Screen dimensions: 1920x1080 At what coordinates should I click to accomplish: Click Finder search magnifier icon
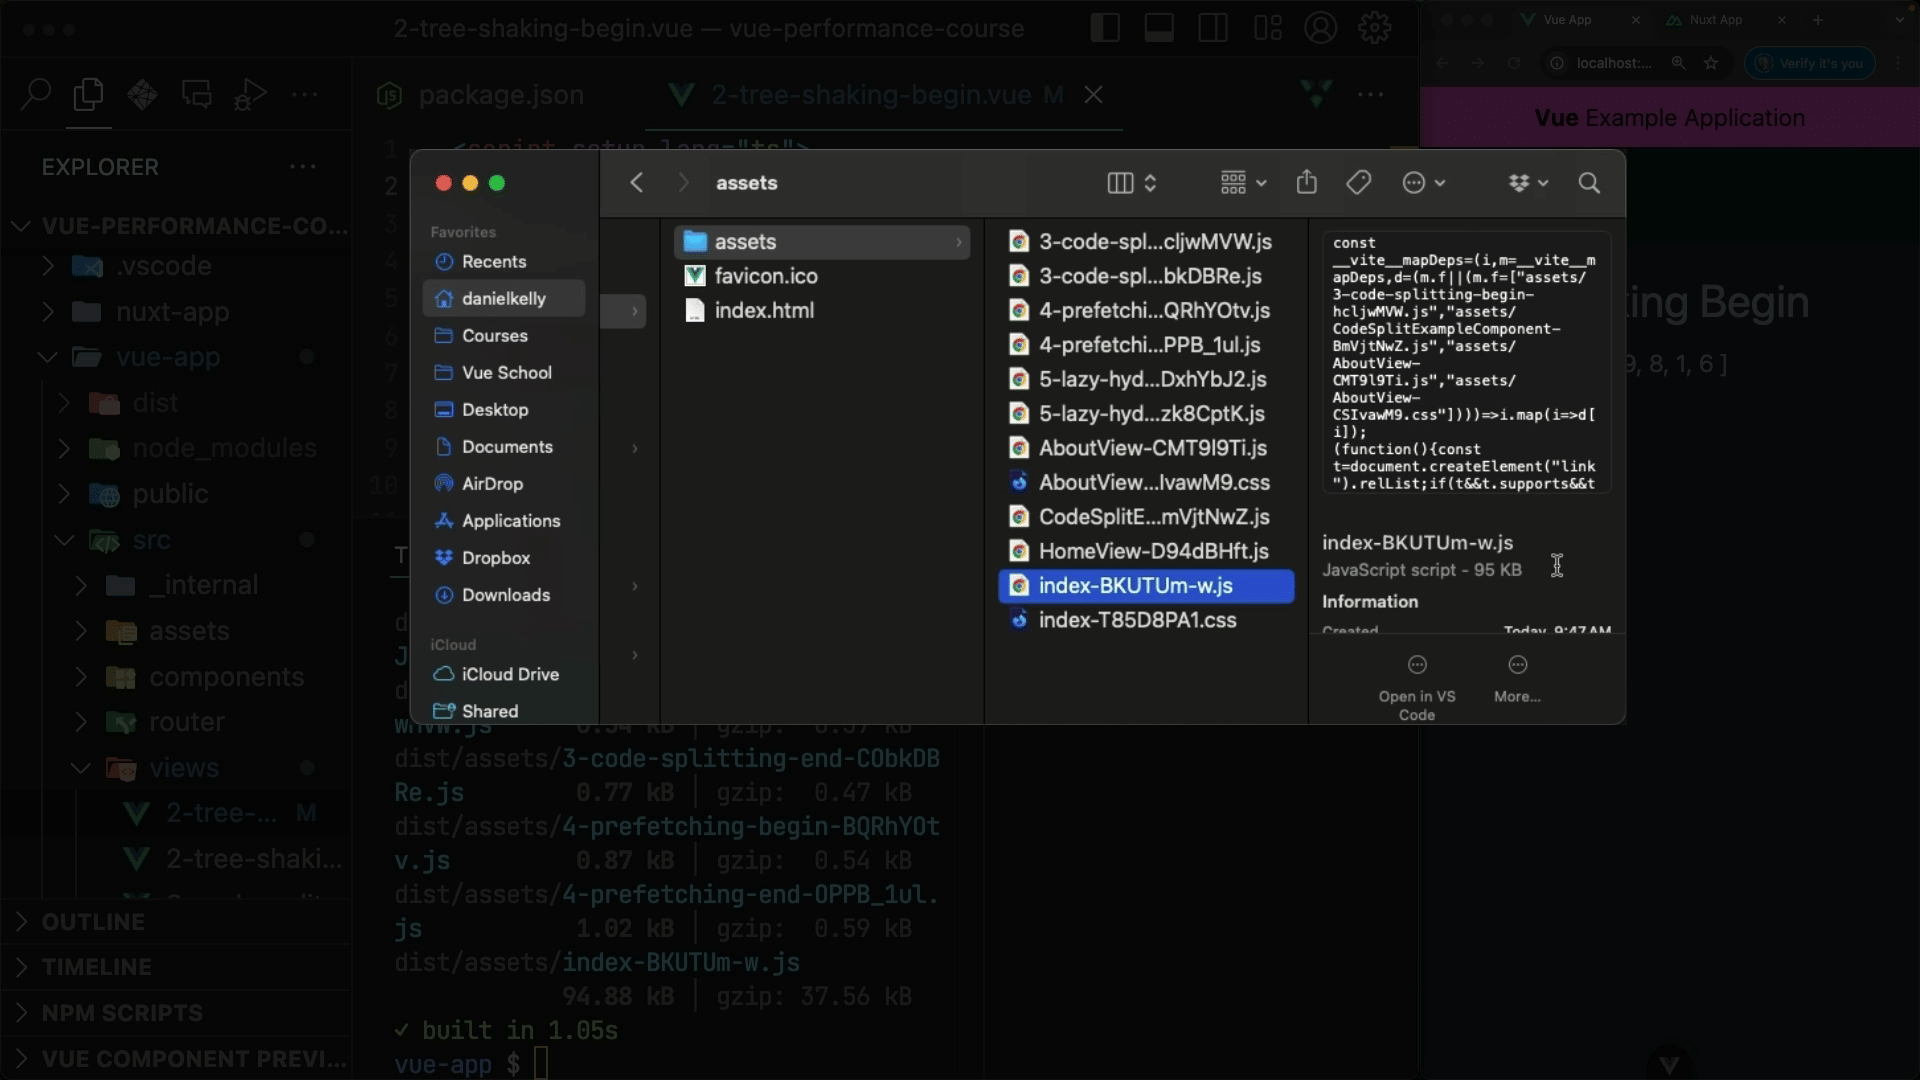[1589, 183]
